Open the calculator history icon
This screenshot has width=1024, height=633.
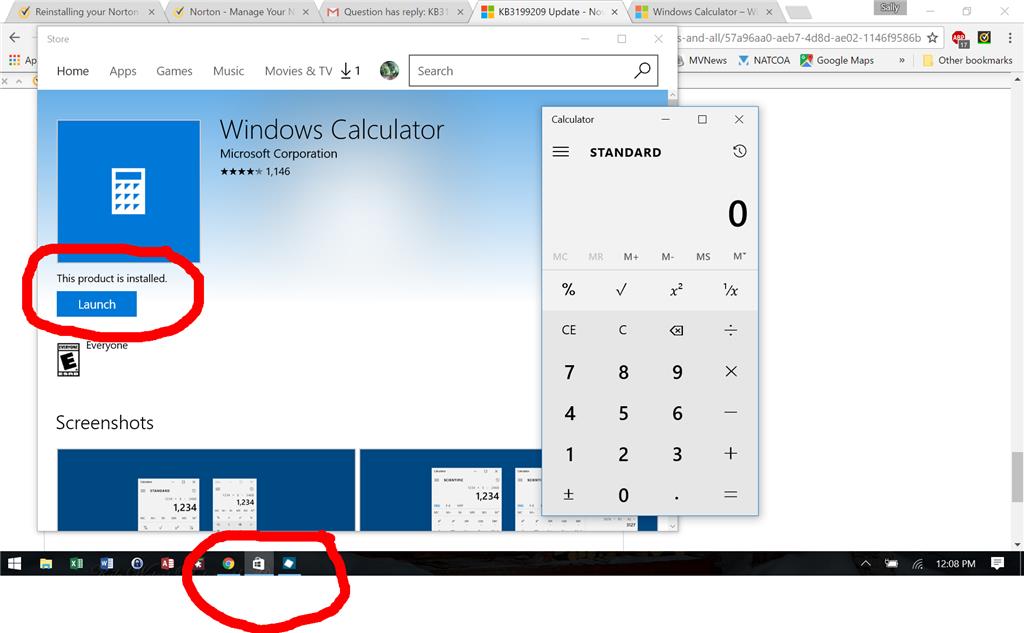coord(739,152)
